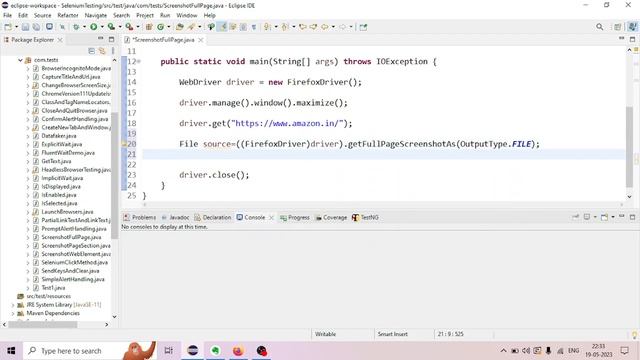Viewport: 640px width, 360px height.
Task: Go back with yellow Back arrow
Action: click(324, 27)
